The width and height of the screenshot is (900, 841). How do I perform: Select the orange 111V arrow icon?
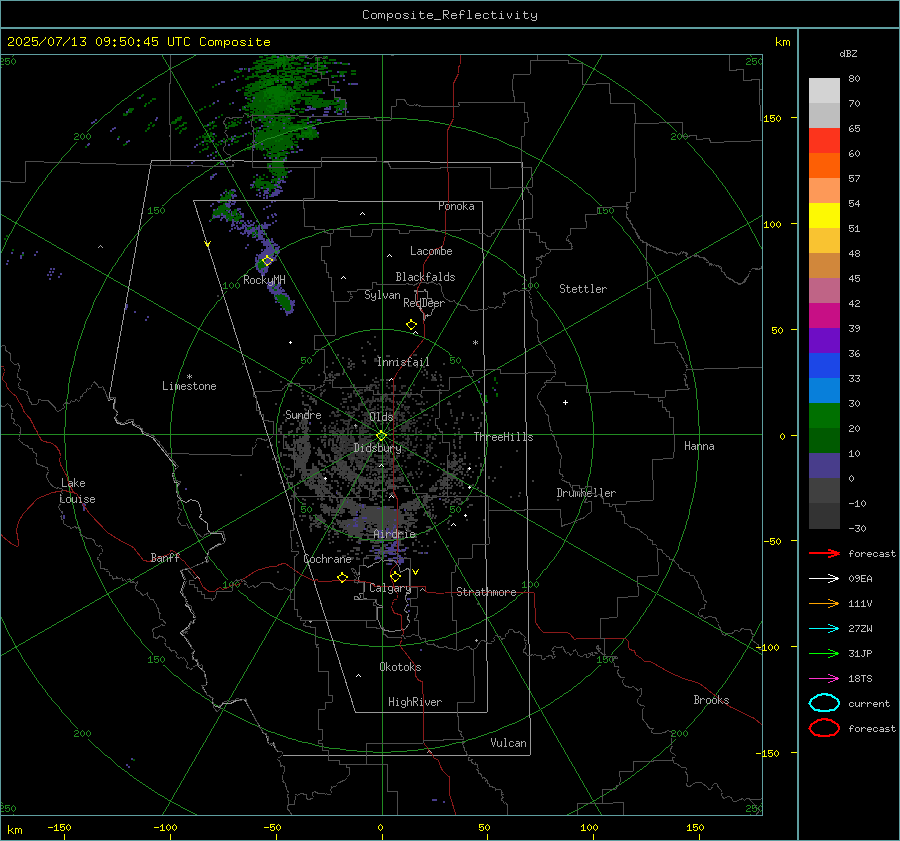(x=824, y=603)
